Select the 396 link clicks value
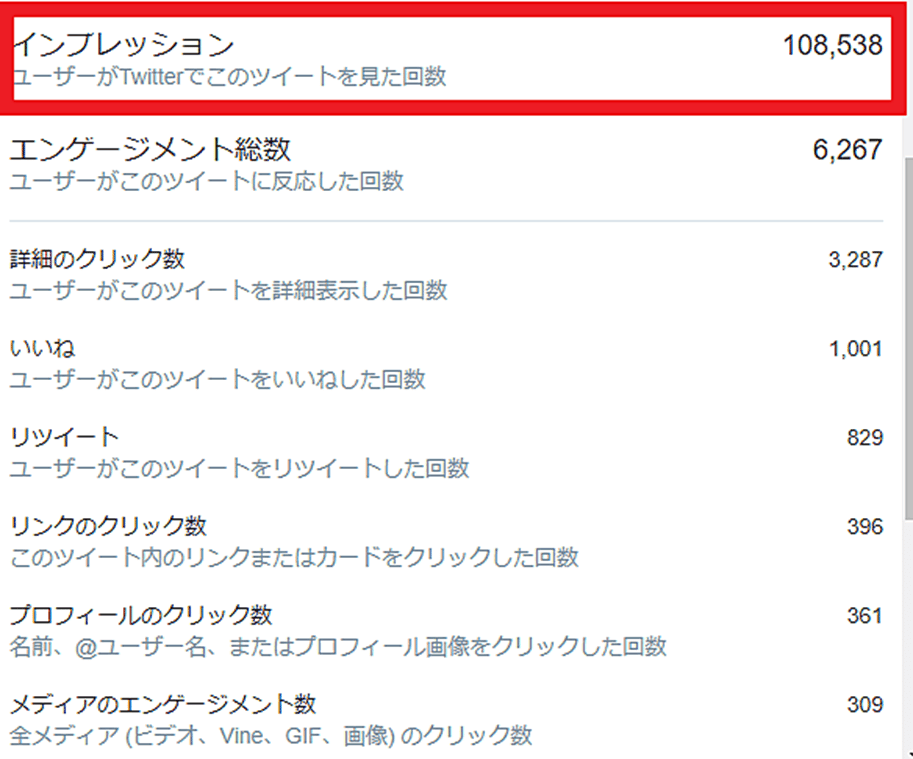 point(864,526)
